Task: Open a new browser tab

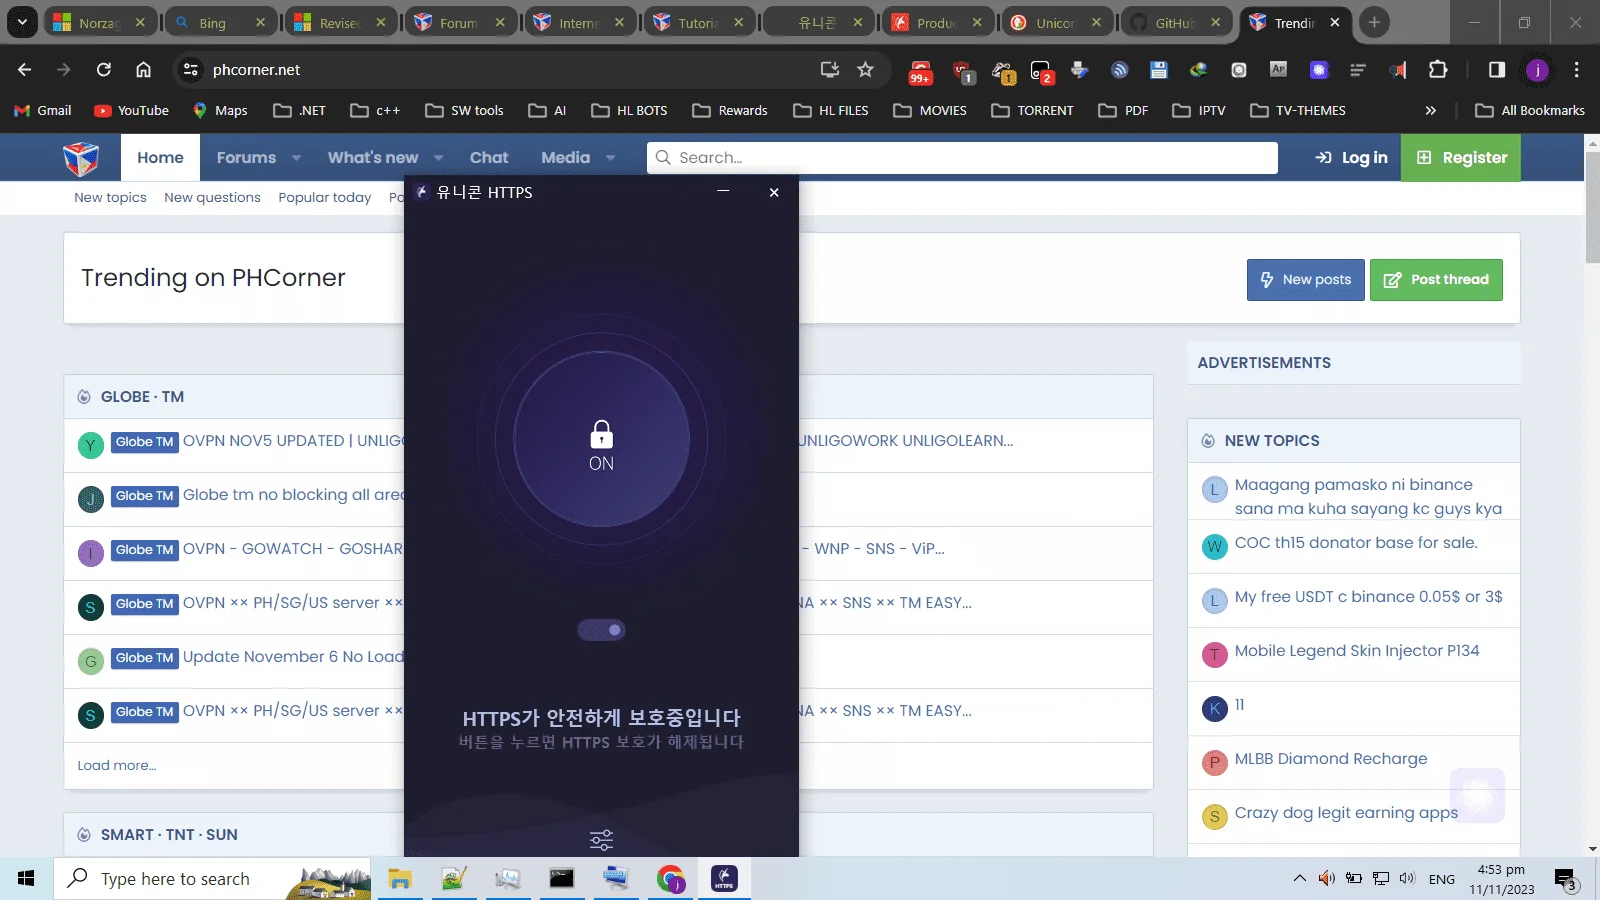Action: [1374, 22]
